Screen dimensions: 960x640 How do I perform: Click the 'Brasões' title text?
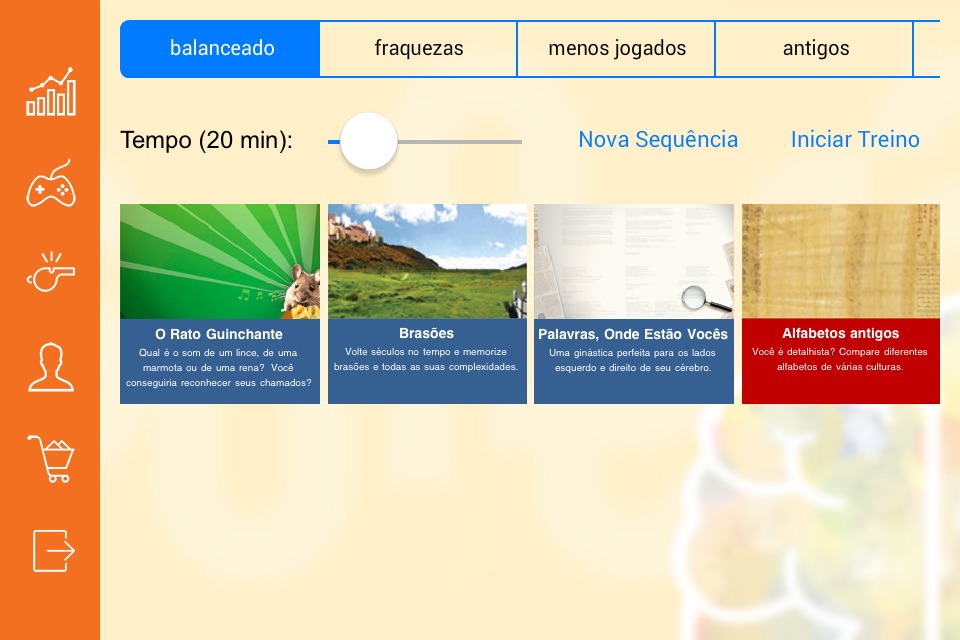(x=427, y=334)
